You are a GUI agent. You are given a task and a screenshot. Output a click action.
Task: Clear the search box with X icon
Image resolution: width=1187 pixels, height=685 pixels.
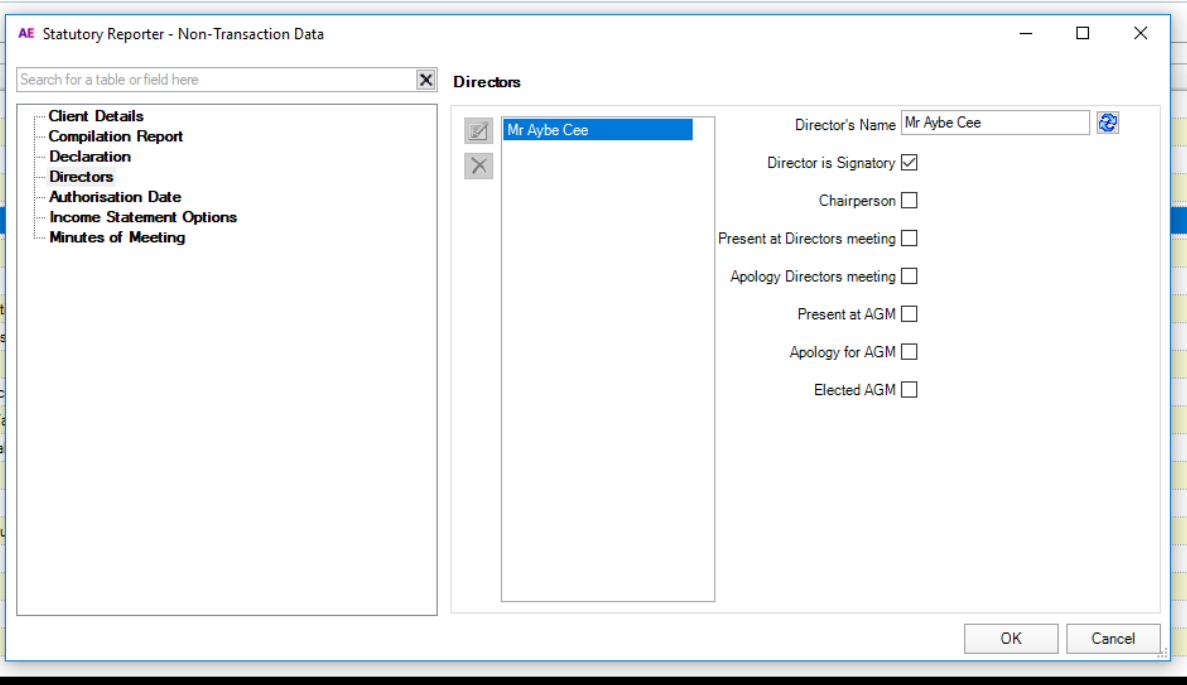click(426, 80)
